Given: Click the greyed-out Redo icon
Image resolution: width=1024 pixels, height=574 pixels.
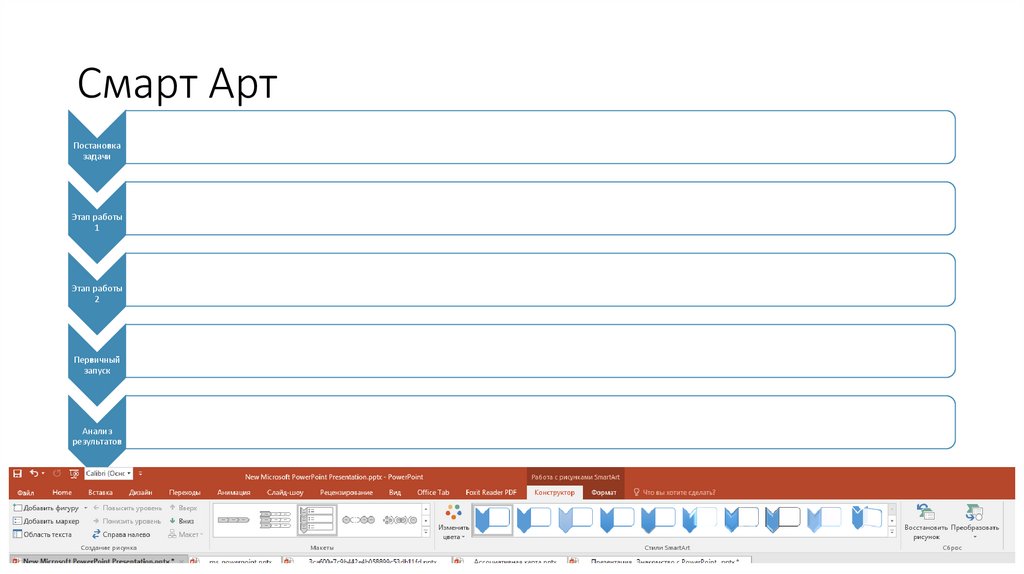Looking at the screenshot, I should point(57,473).
